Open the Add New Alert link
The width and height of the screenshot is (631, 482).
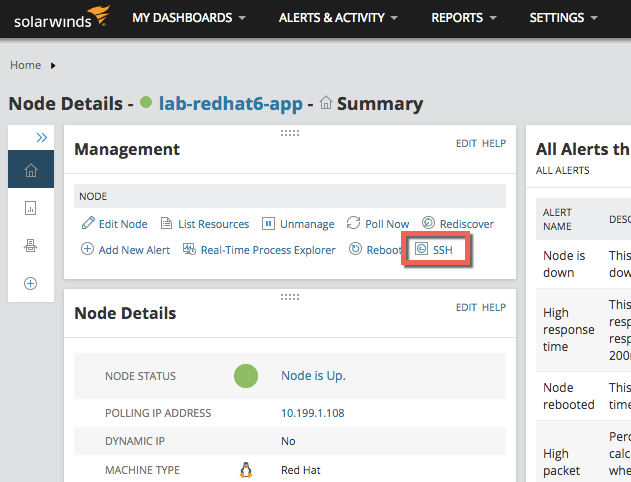click(134, 250)
